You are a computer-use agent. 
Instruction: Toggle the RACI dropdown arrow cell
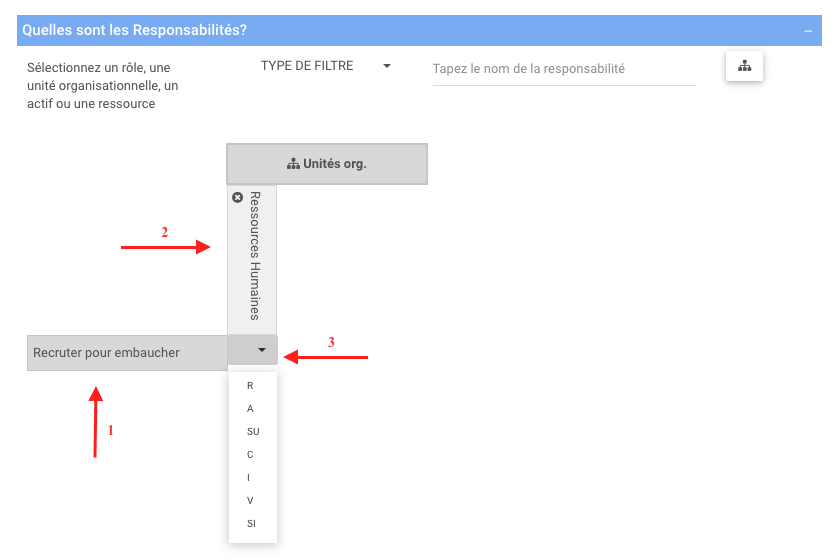point(261,350)
